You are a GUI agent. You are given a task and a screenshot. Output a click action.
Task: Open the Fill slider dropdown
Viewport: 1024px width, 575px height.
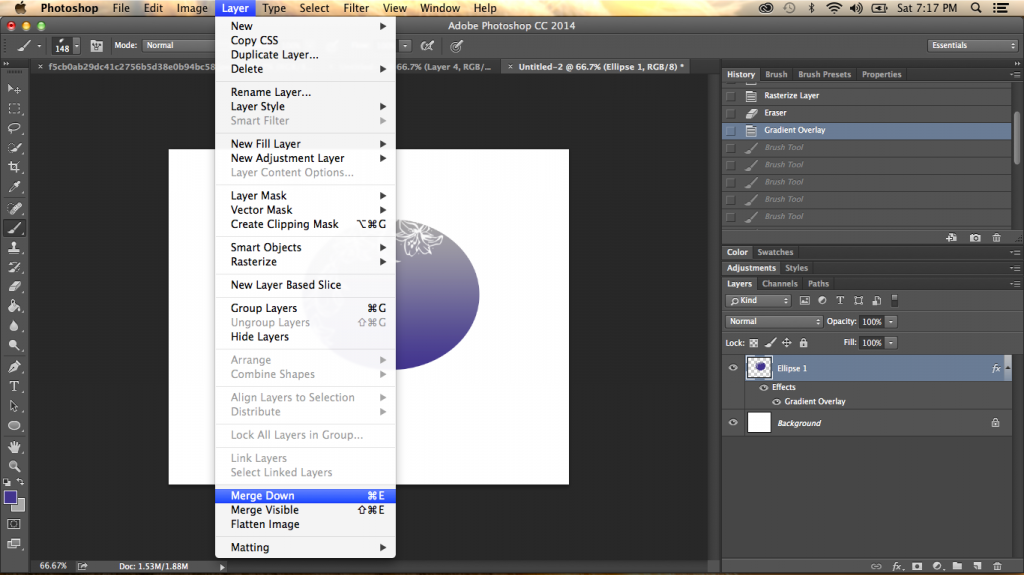click(891, 342)
